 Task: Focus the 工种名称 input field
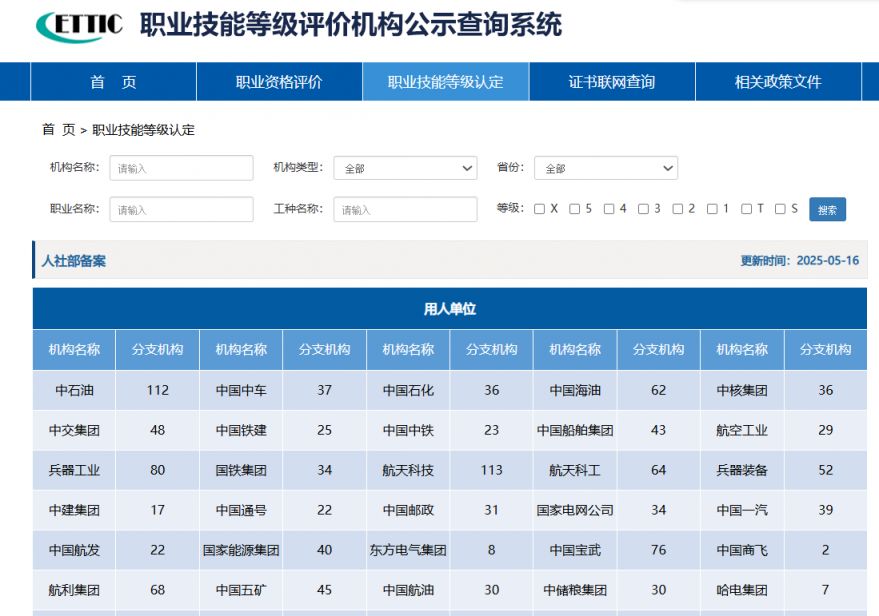[x=405, y=210]
